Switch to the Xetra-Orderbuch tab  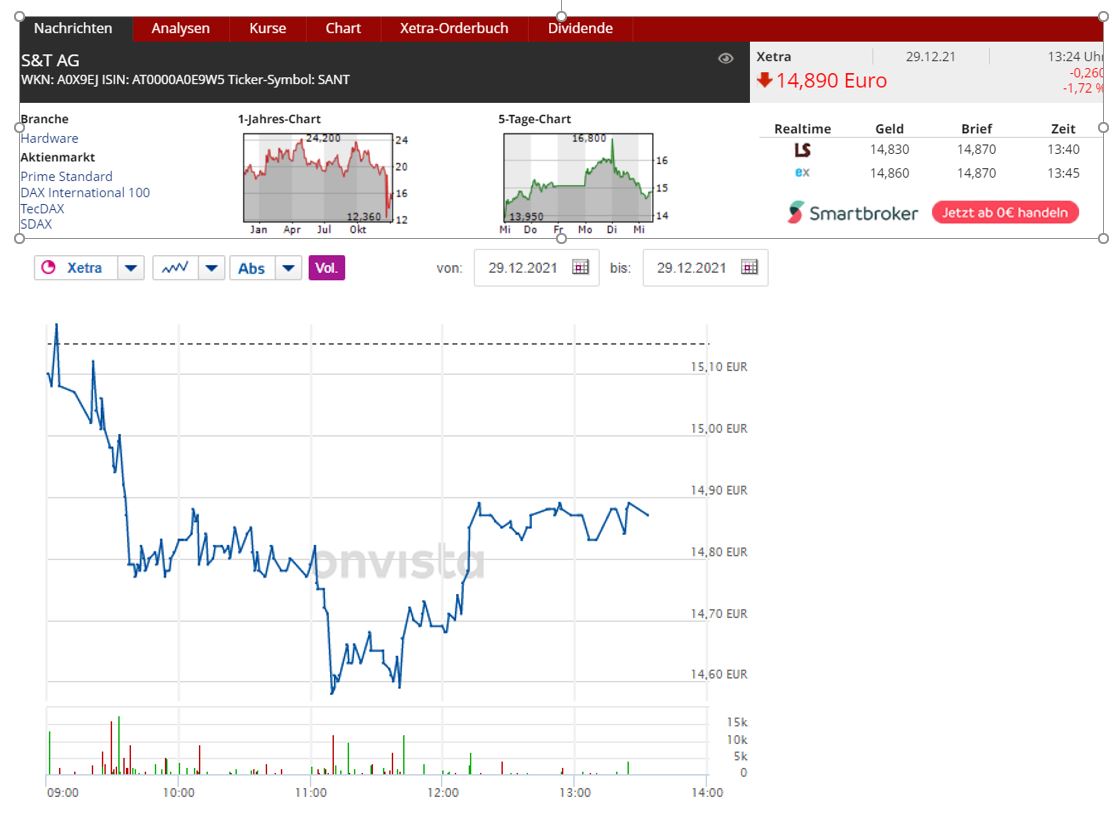pos(454,28)
